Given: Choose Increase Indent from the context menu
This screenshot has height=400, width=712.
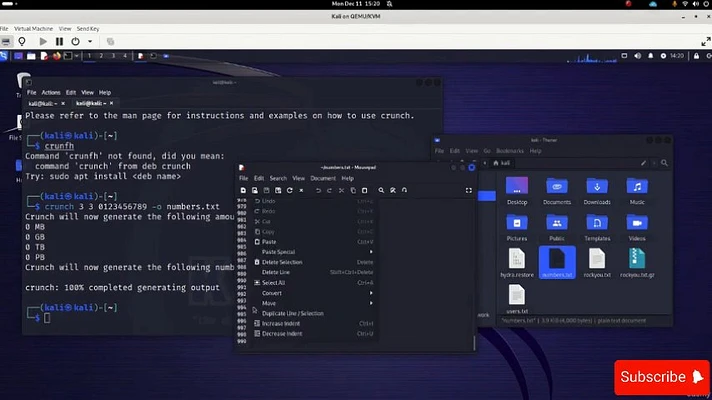Looking at the screenshot, I should pos(314,324).
